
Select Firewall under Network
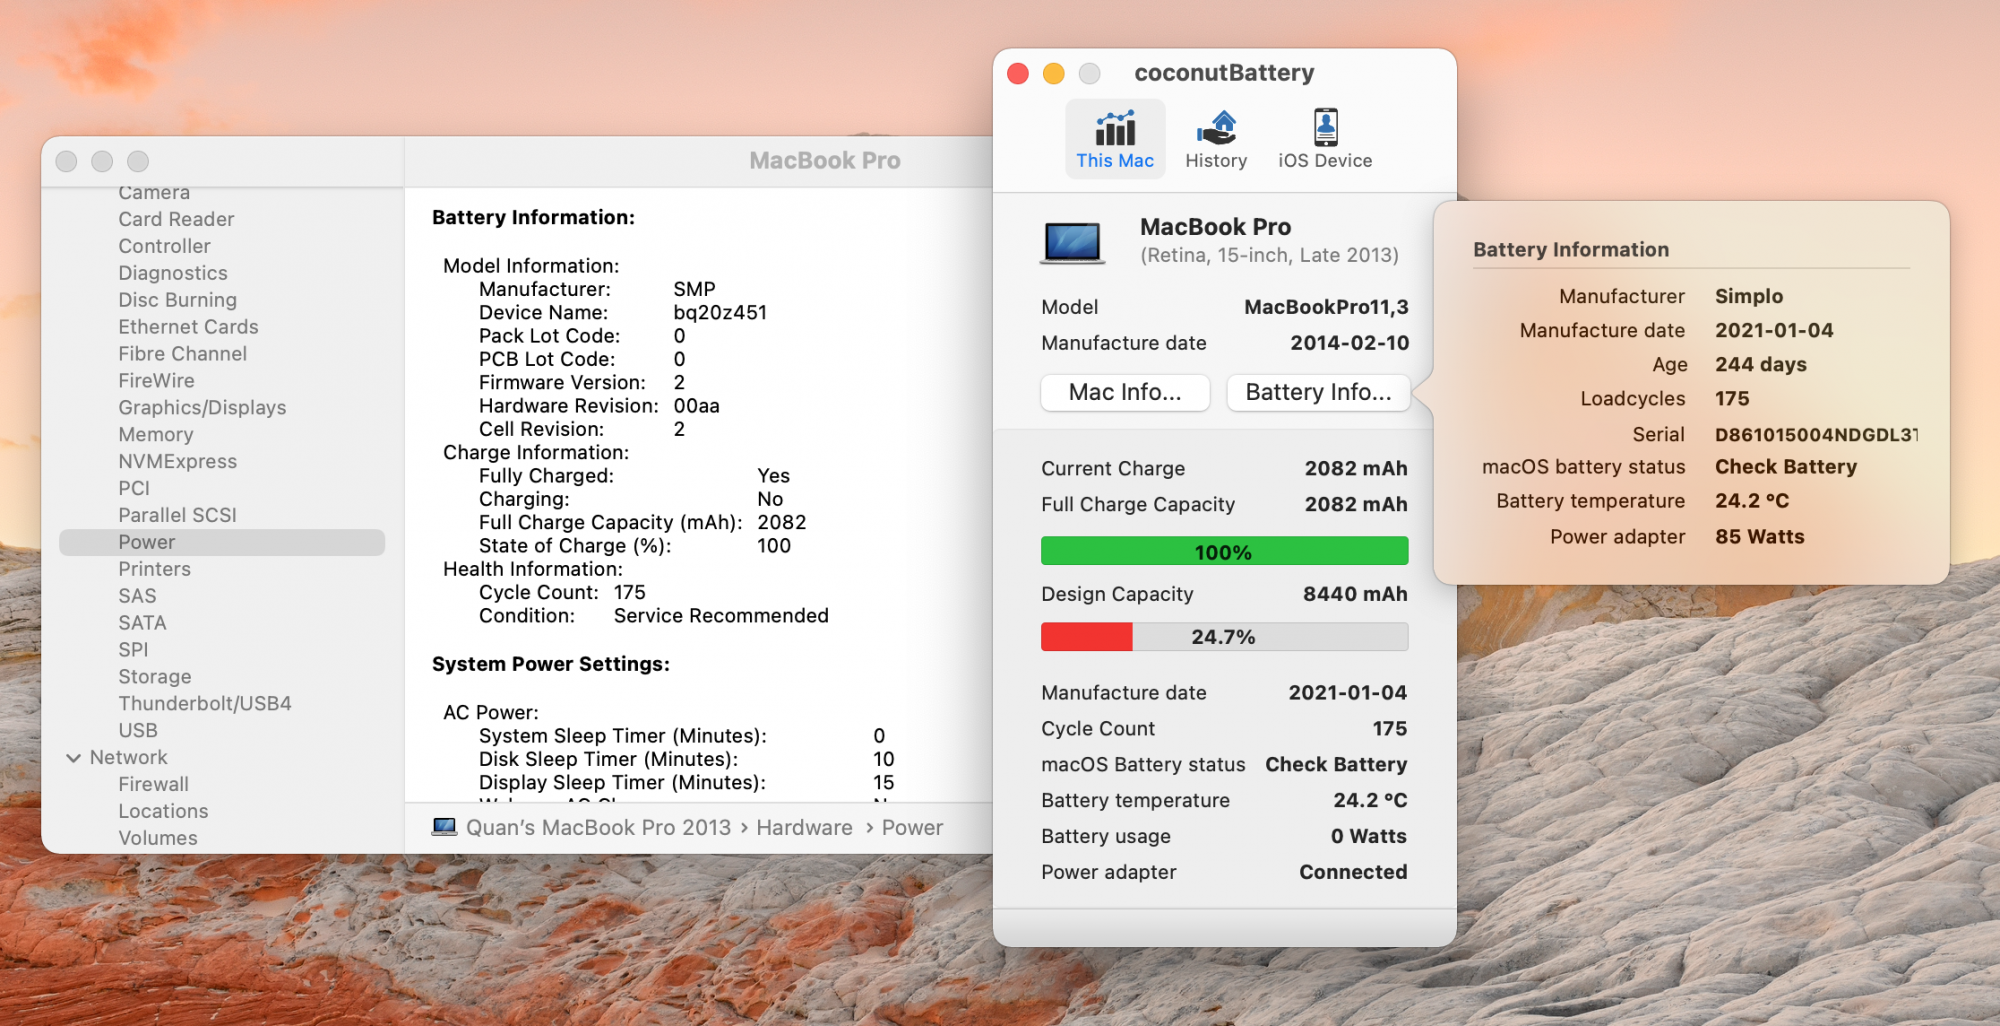[153, 785]
